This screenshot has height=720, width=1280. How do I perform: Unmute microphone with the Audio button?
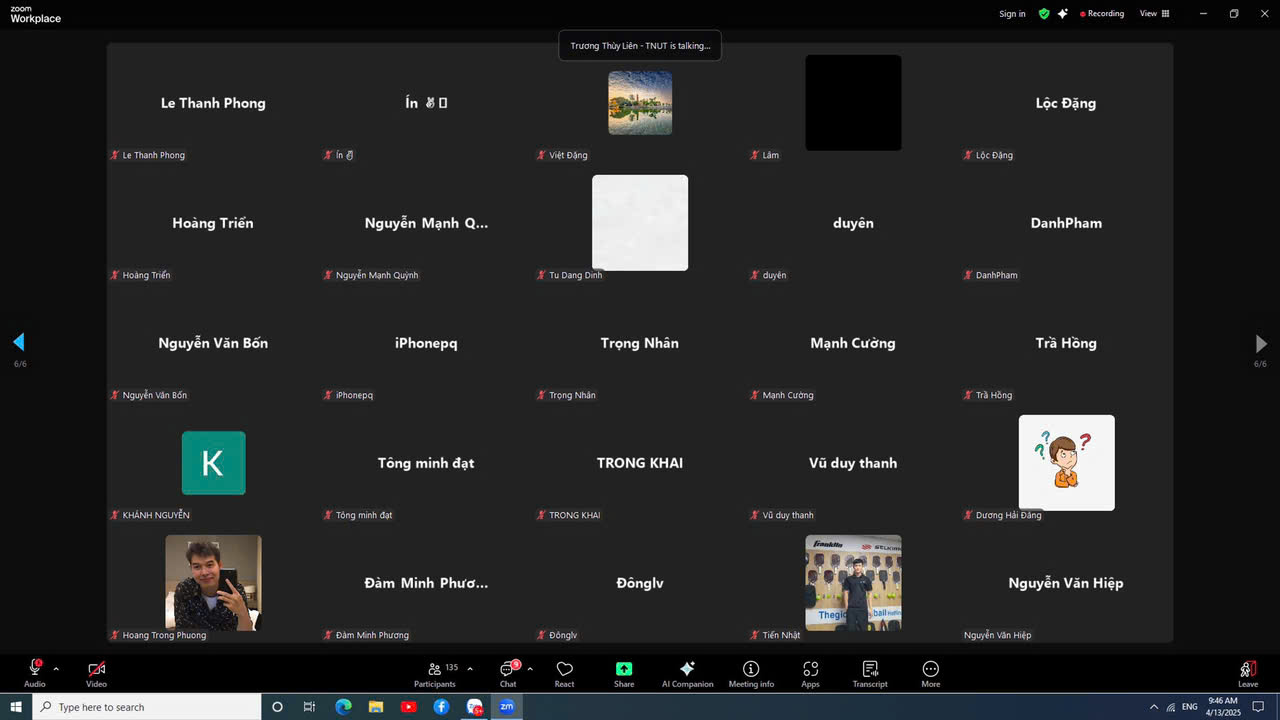[35, 673]
